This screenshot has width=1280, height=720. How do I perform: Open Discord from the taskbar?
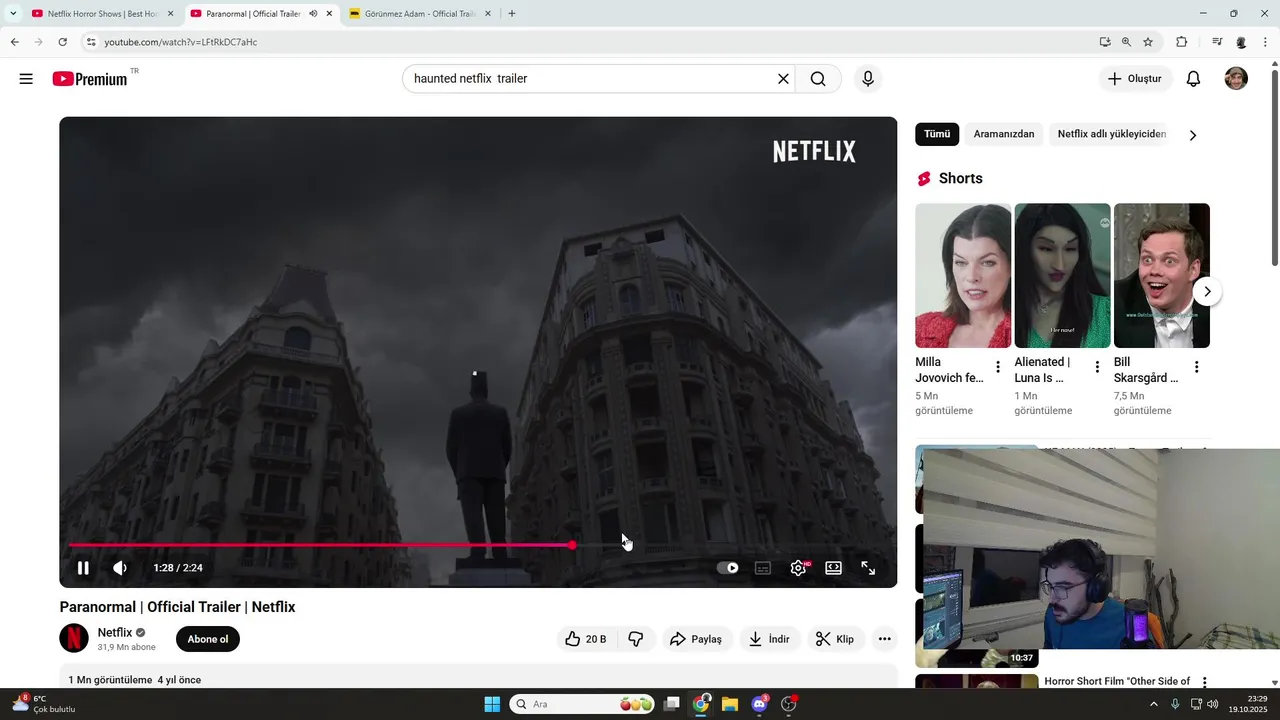[x=759, y=704]
